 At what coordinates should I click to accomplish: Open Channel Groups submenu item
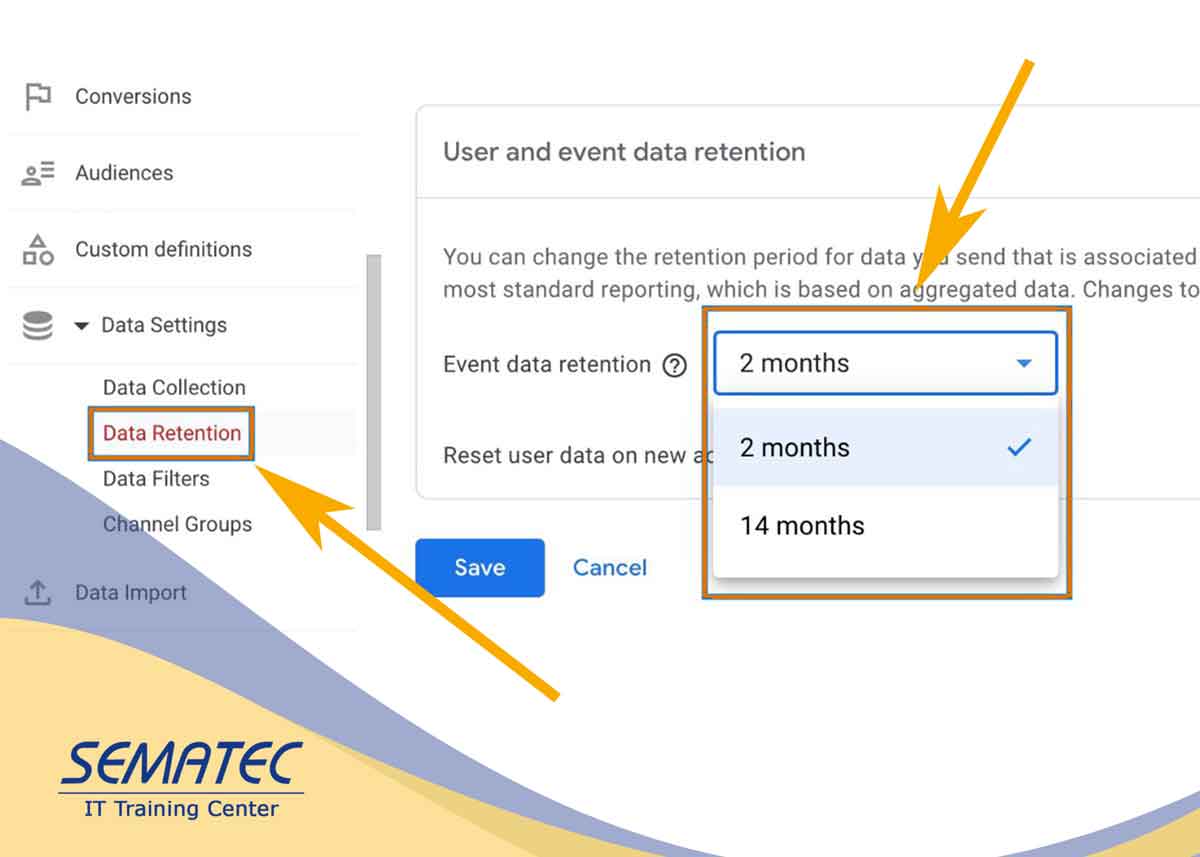(177, 524)
